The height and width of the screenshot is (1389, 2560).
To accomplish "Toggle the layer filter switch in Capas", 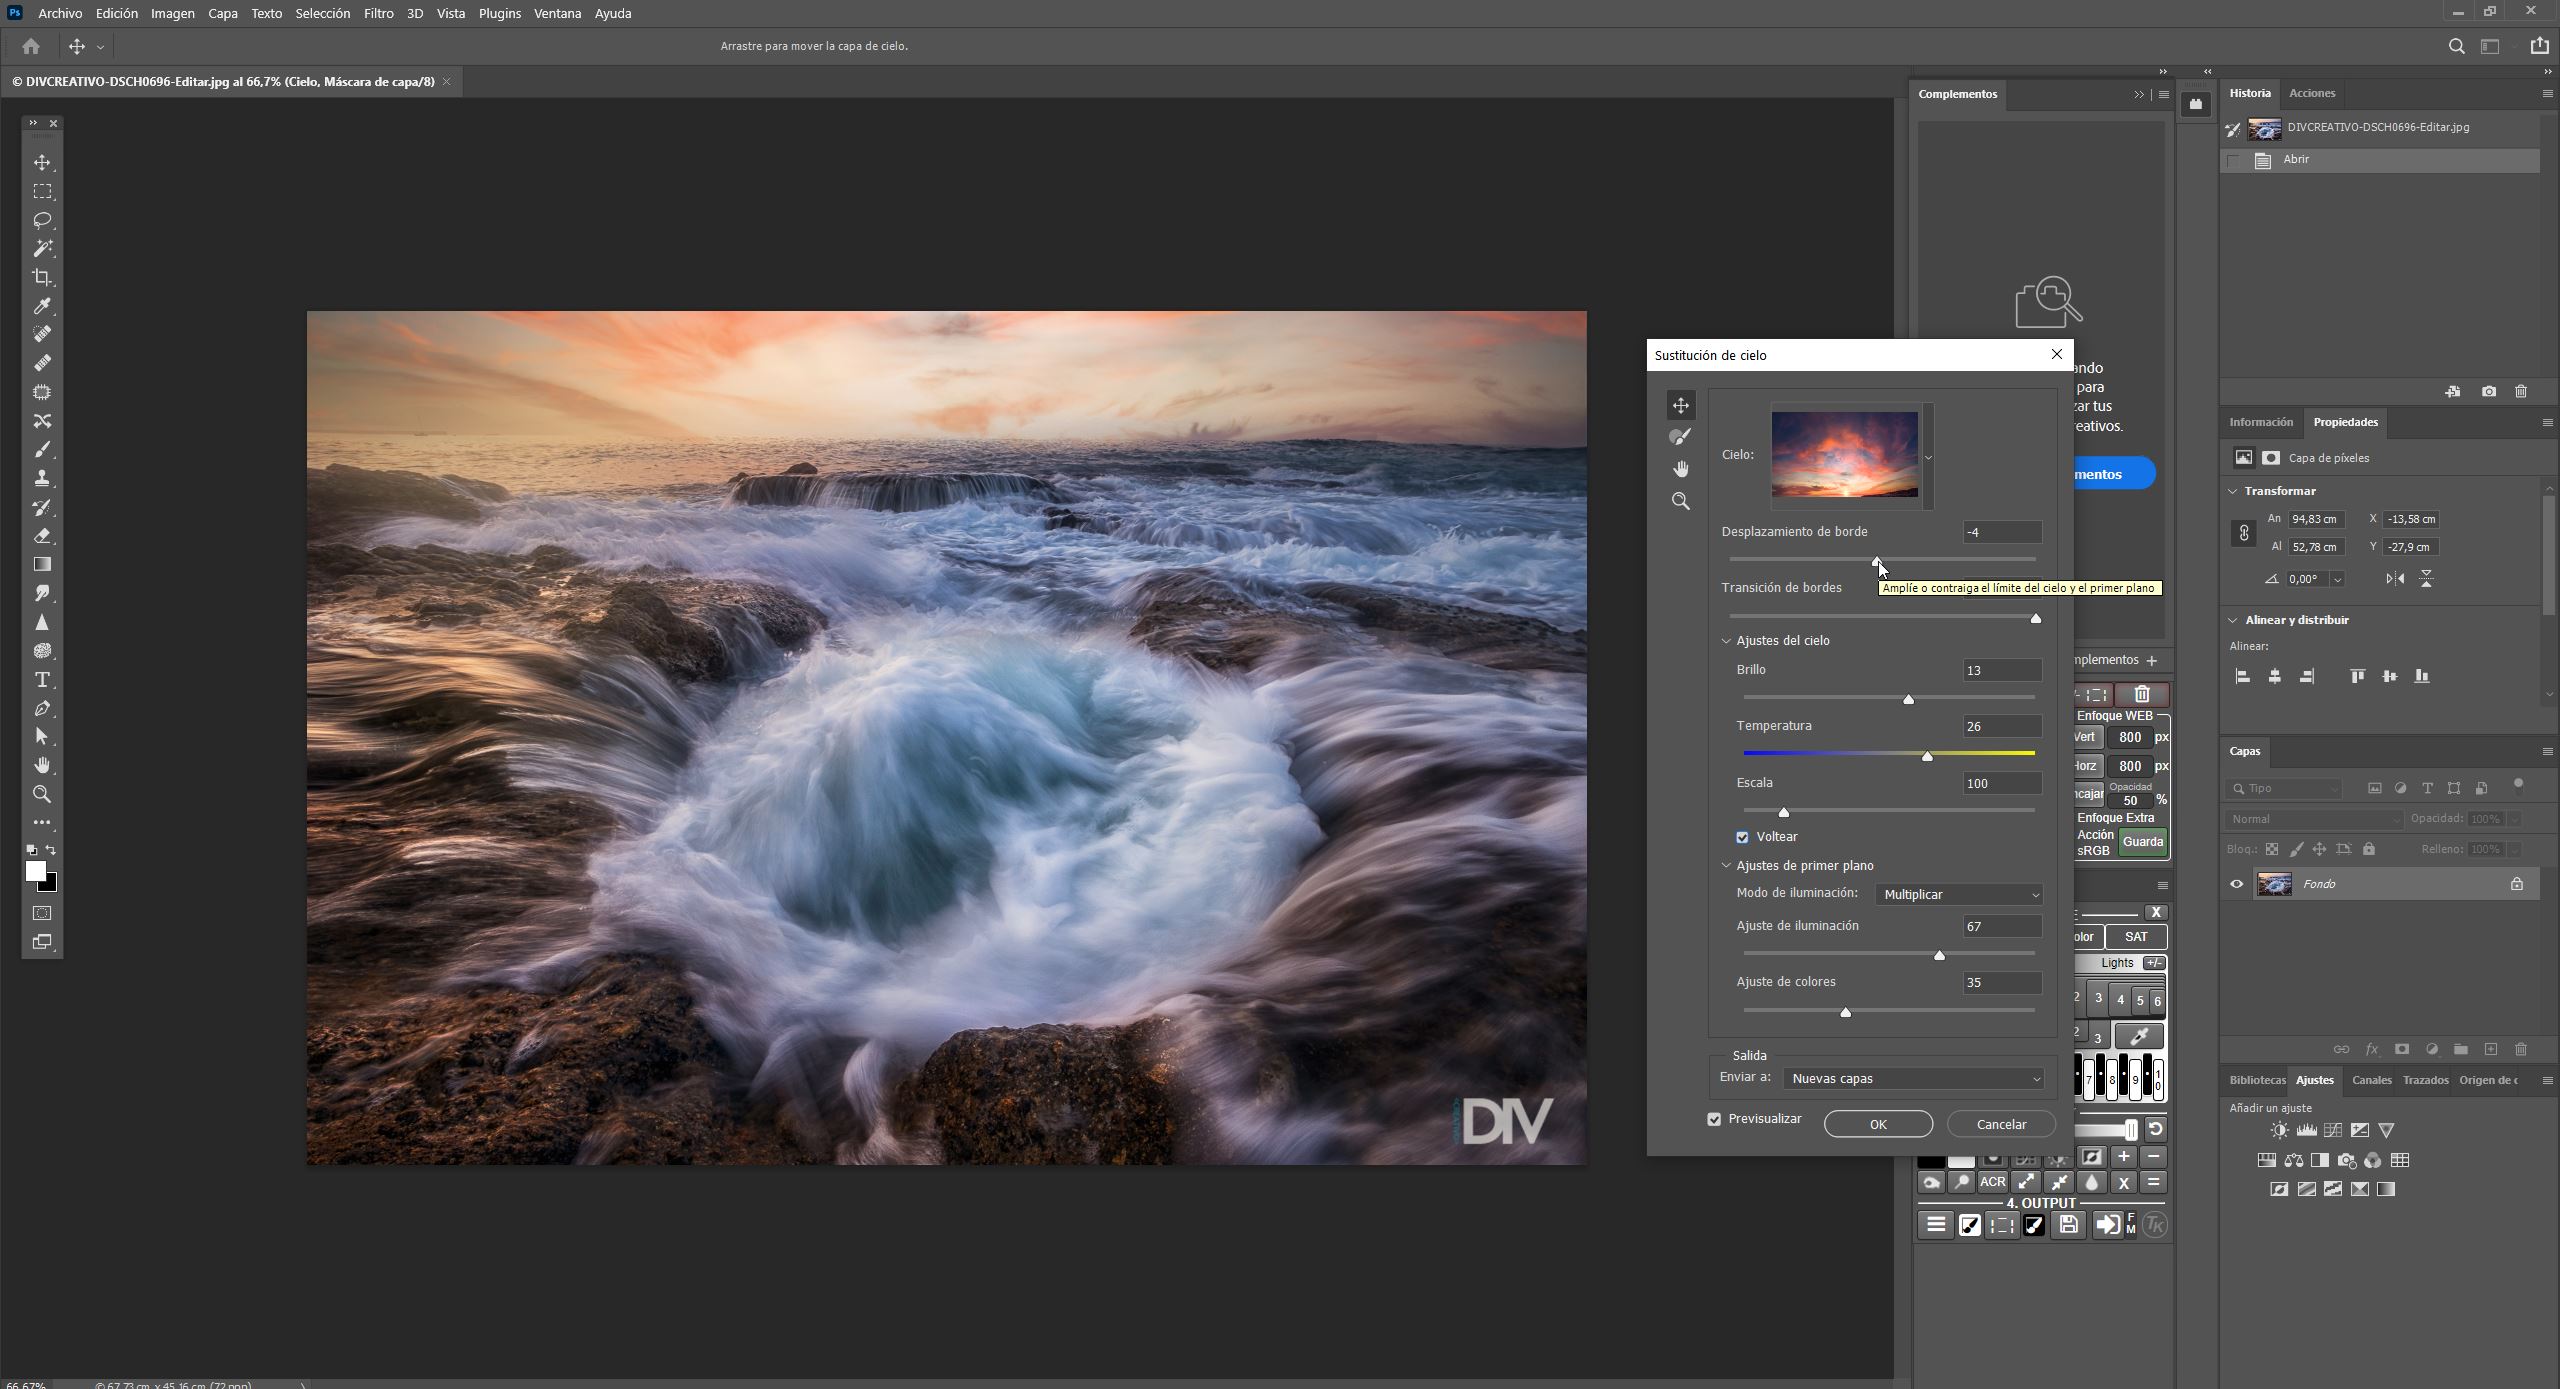I will (x=2518, y=786).
